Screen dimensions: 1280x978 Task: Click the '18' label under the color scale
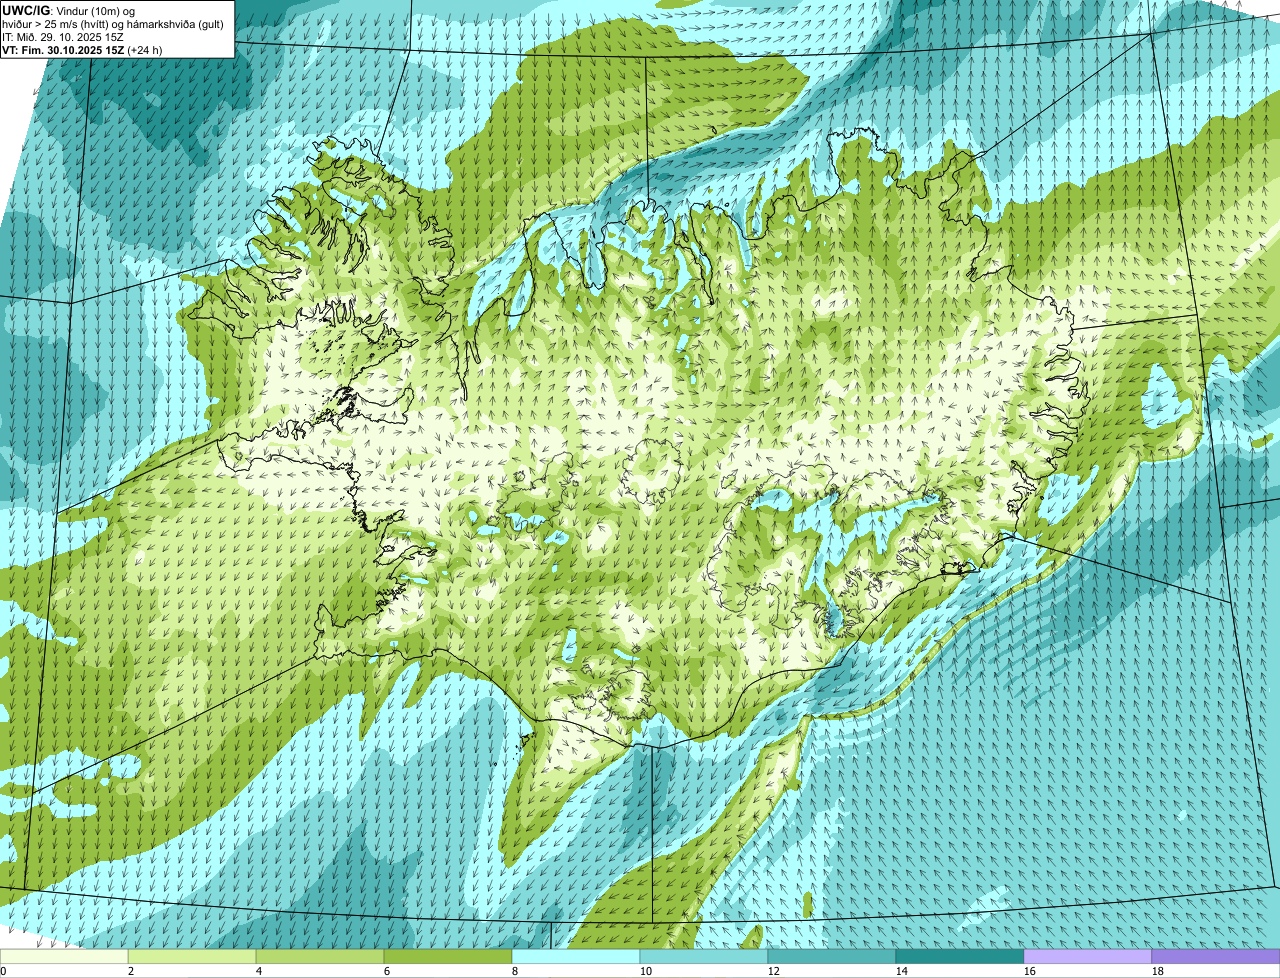tap(1158, 971)
